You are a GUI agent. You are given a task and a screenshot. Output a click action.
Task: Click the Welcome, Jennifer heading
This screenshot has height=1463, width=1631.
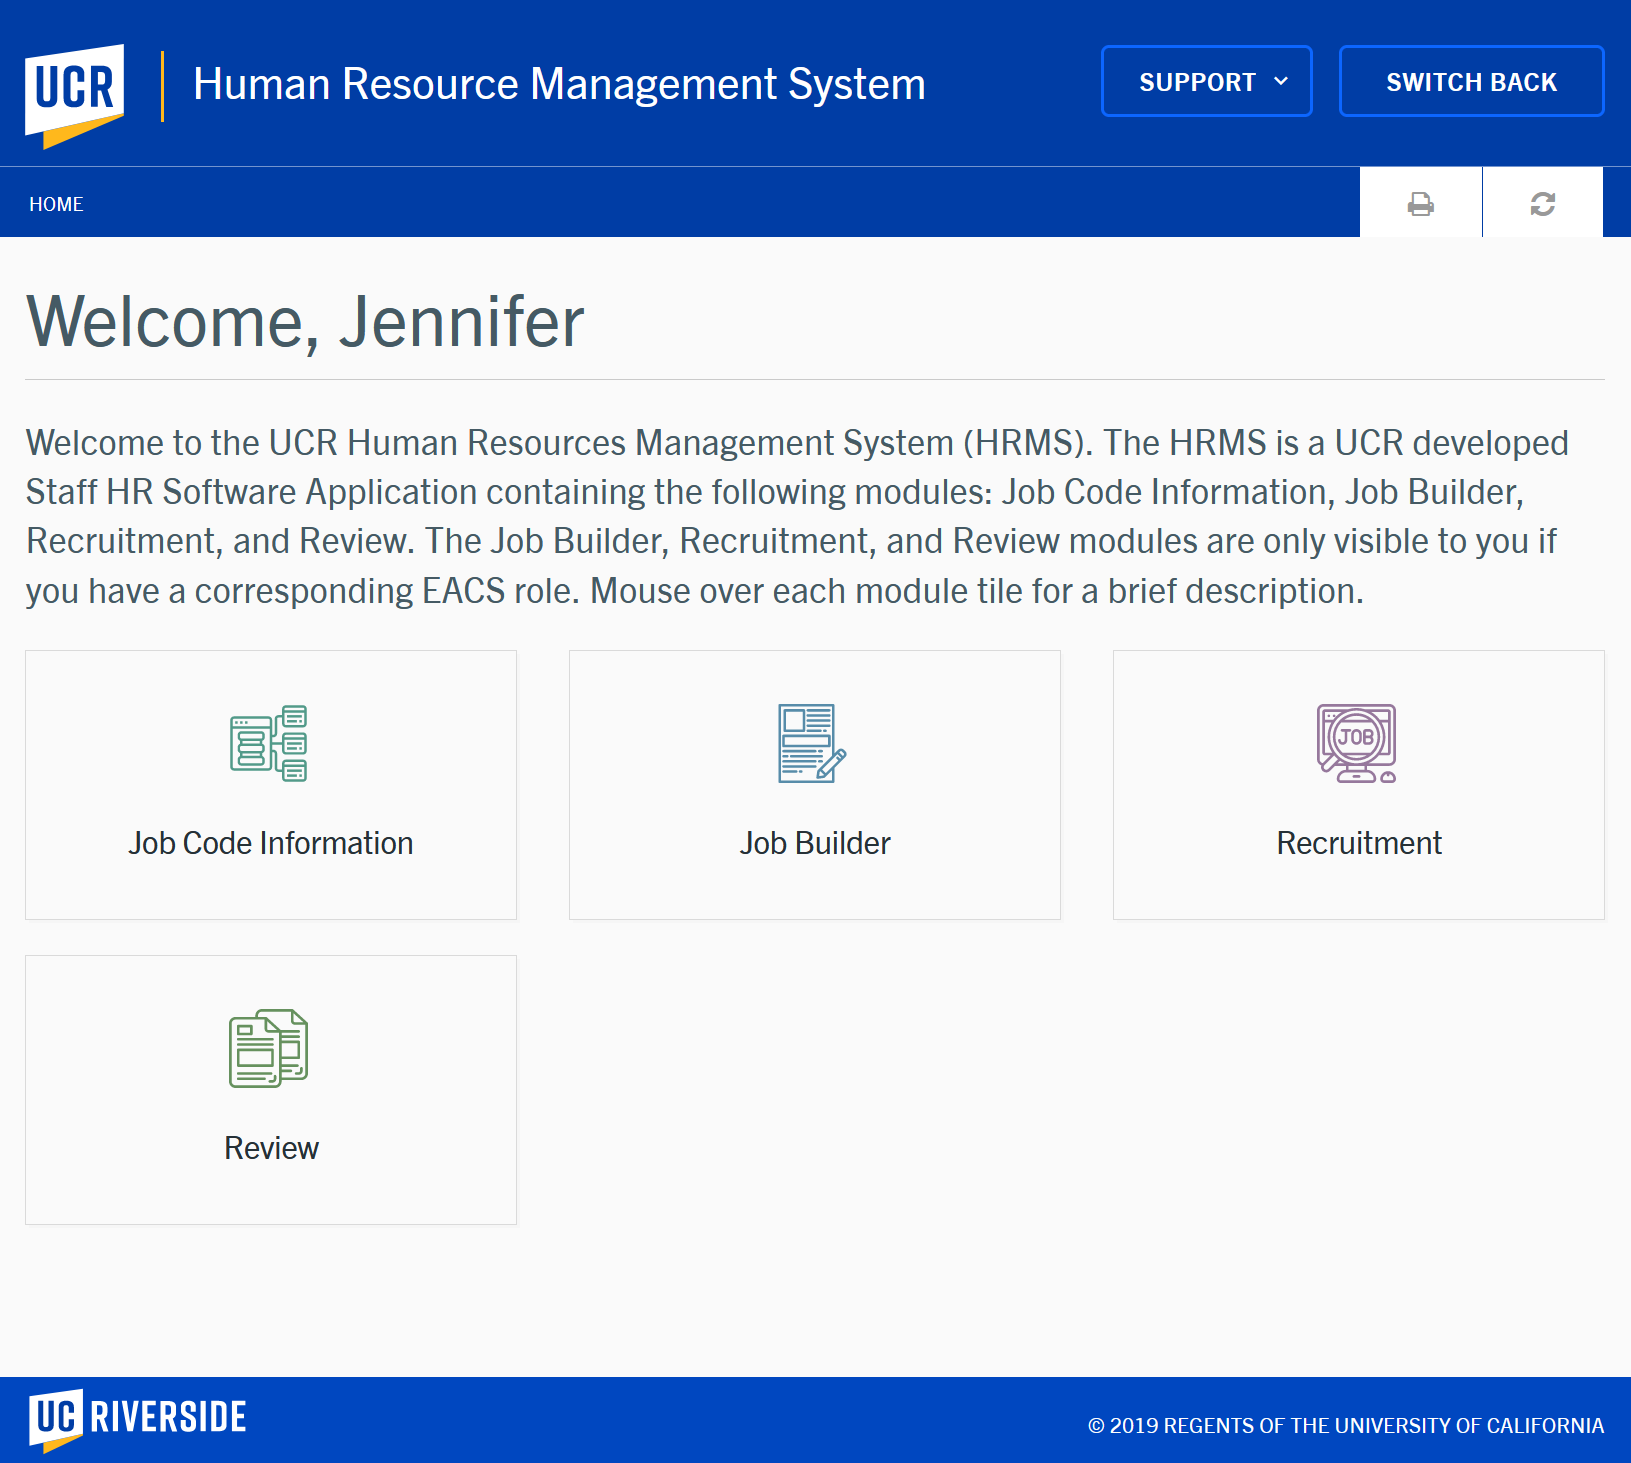tap(305, 323)
